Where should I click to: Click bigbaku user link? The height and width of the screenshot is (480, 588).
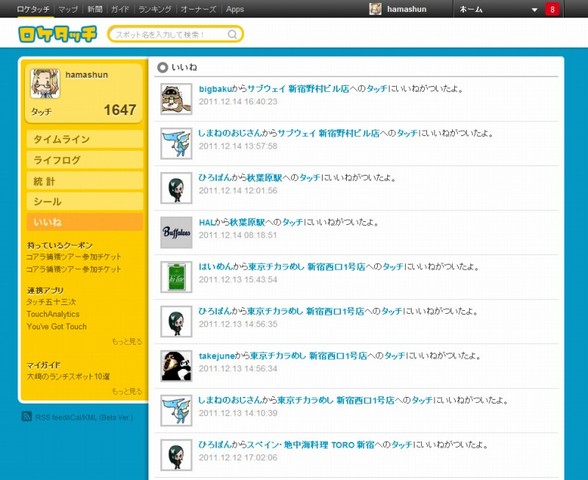(215, 89)
